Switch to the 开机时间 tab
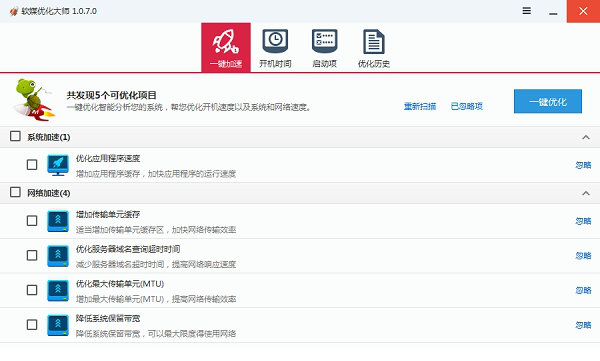 tap(275, 47)
